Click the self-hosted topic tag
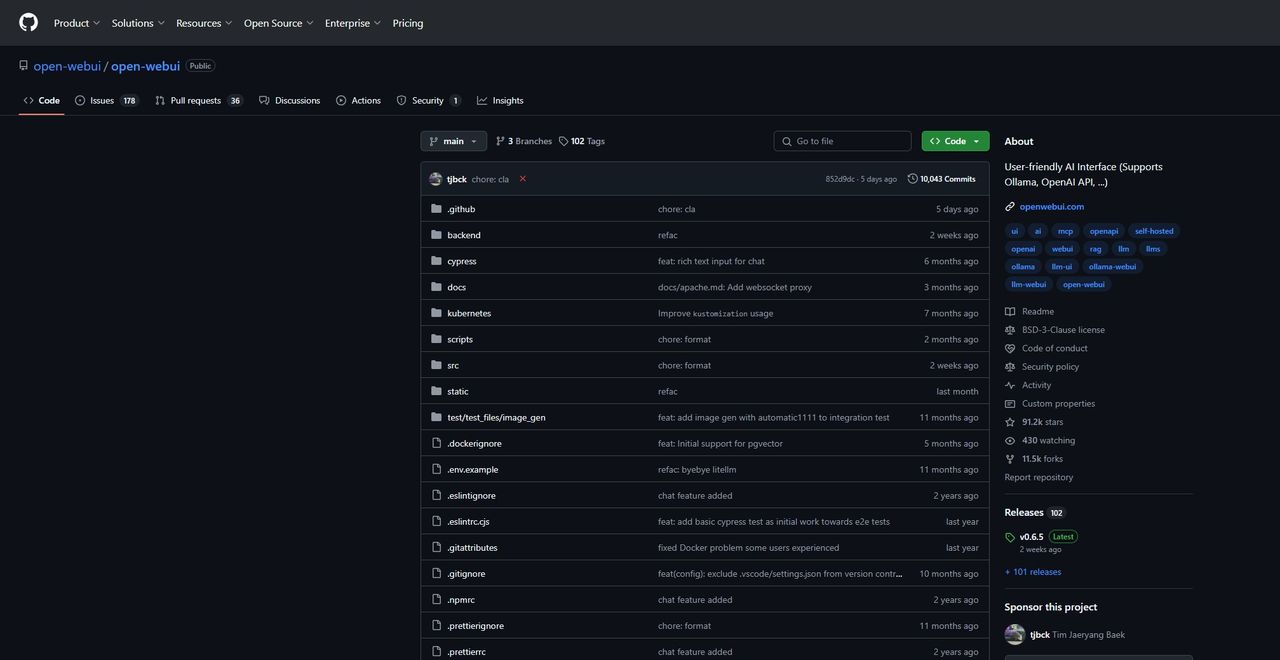This screenshot has height=660, width=1280. point(1154,231)
